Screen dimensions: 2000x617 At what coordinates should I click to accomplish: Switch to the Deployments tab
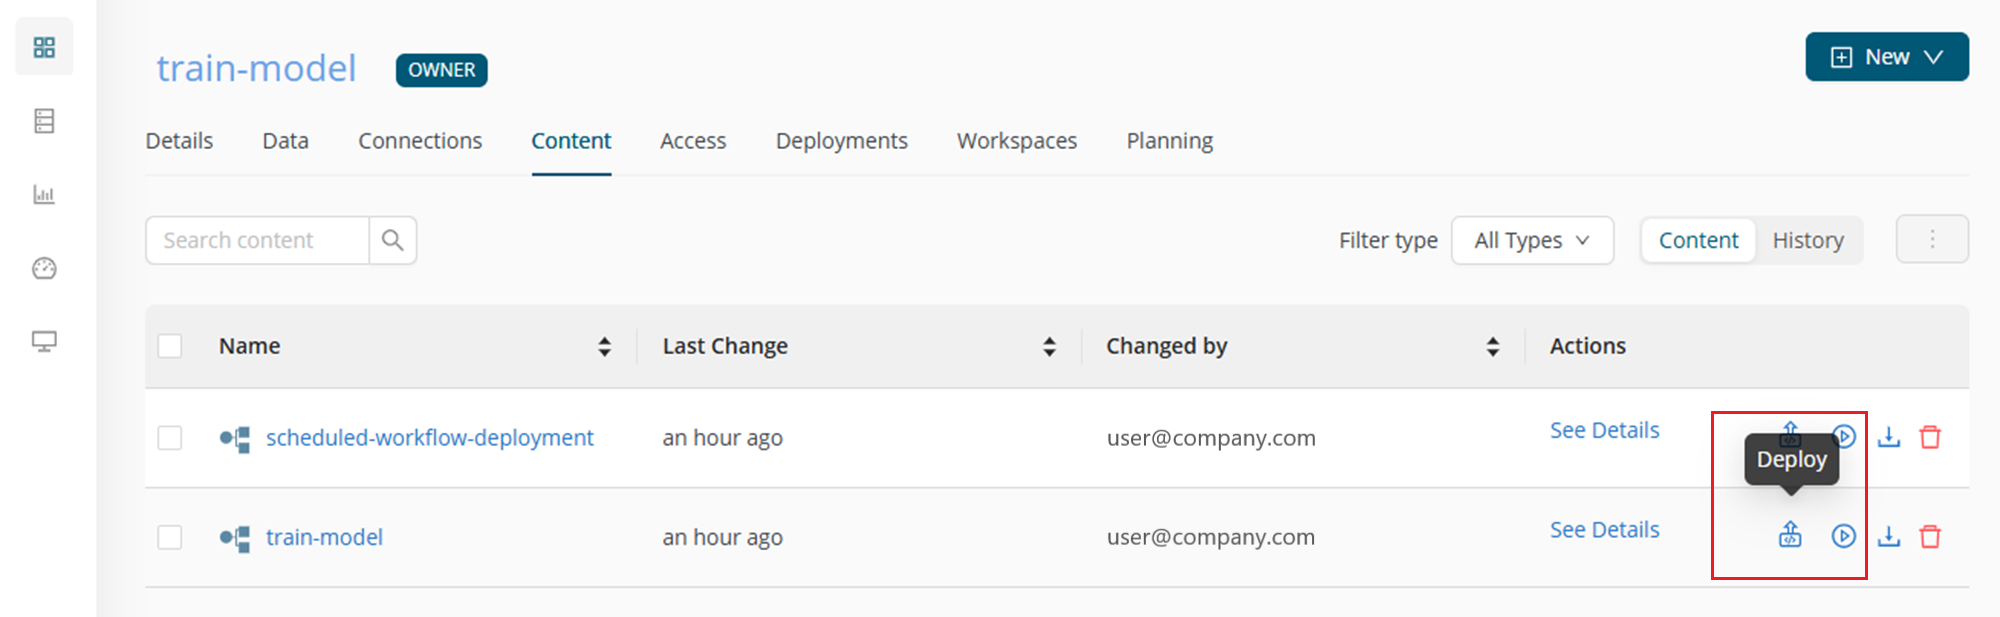tap(842, 141)
